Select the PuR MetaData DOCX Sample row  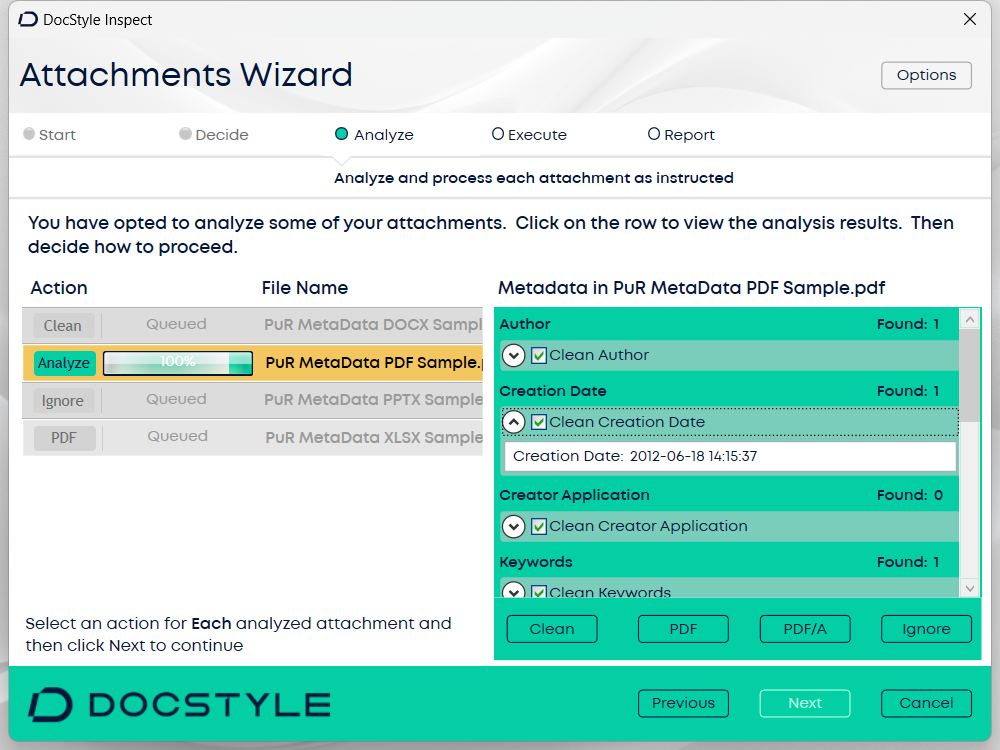[x=253, y=325]
